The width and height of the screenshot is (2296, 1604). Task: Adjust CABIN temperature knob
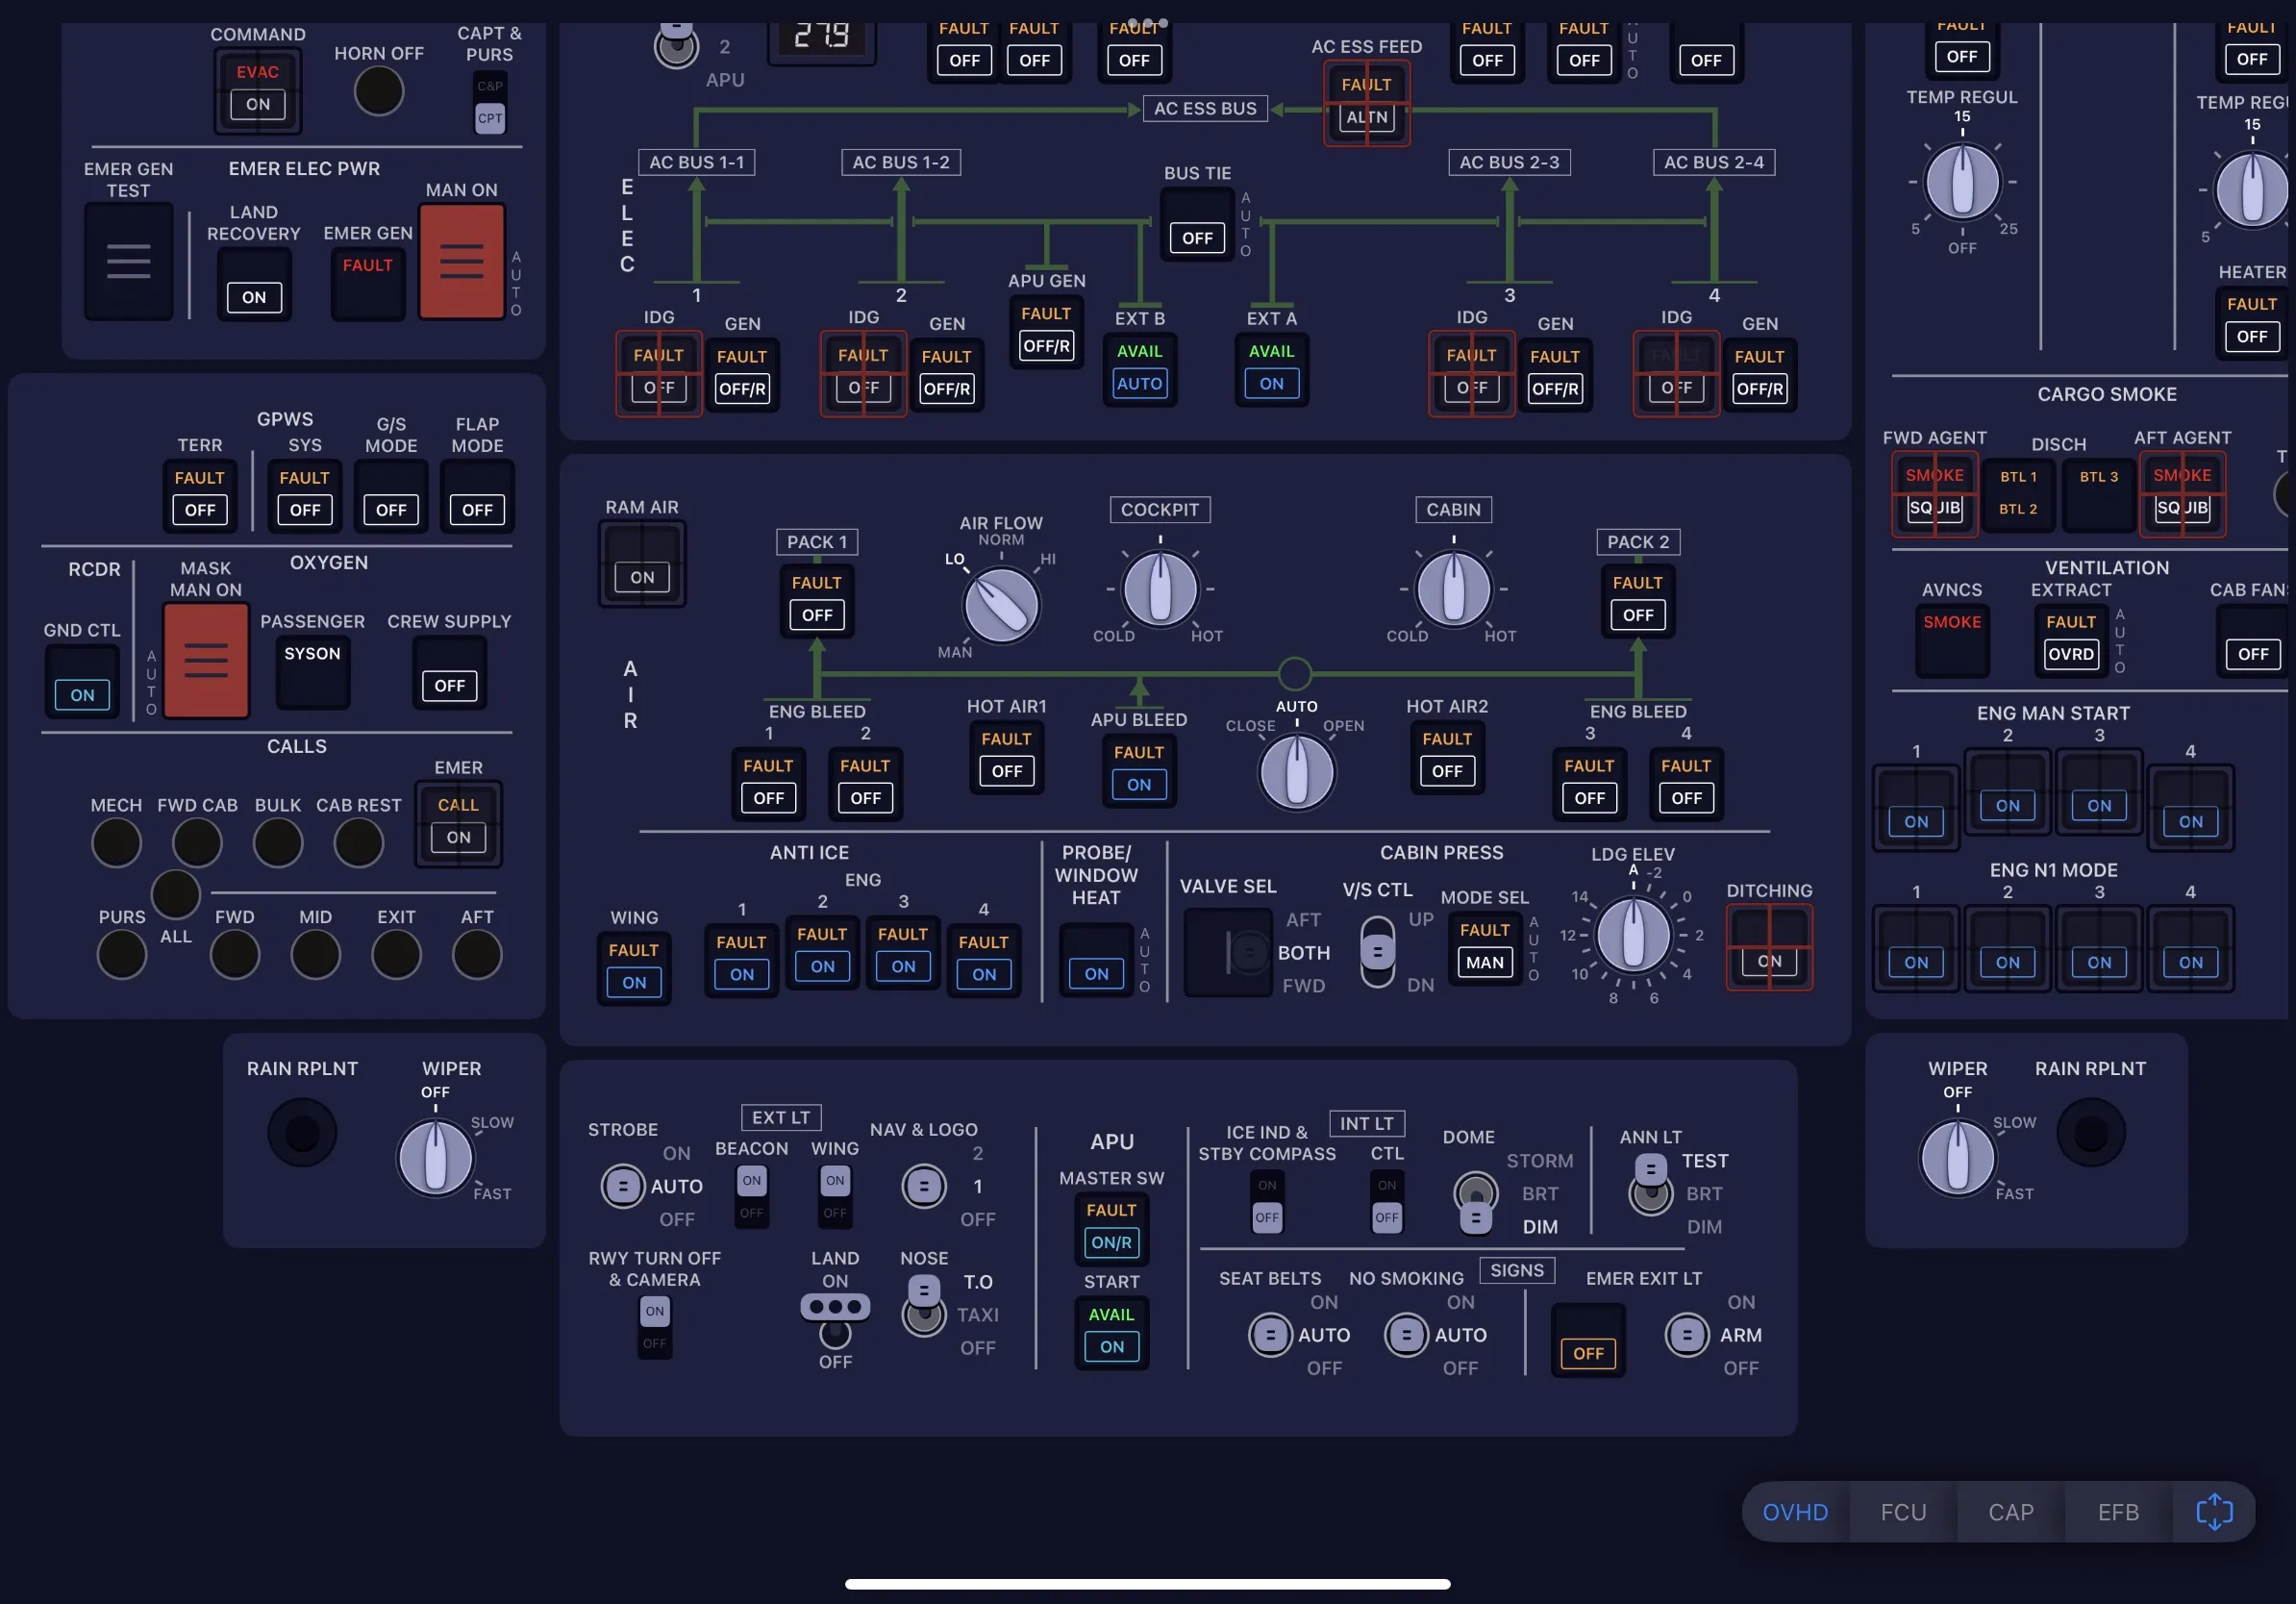click(x=1454, y=589)
